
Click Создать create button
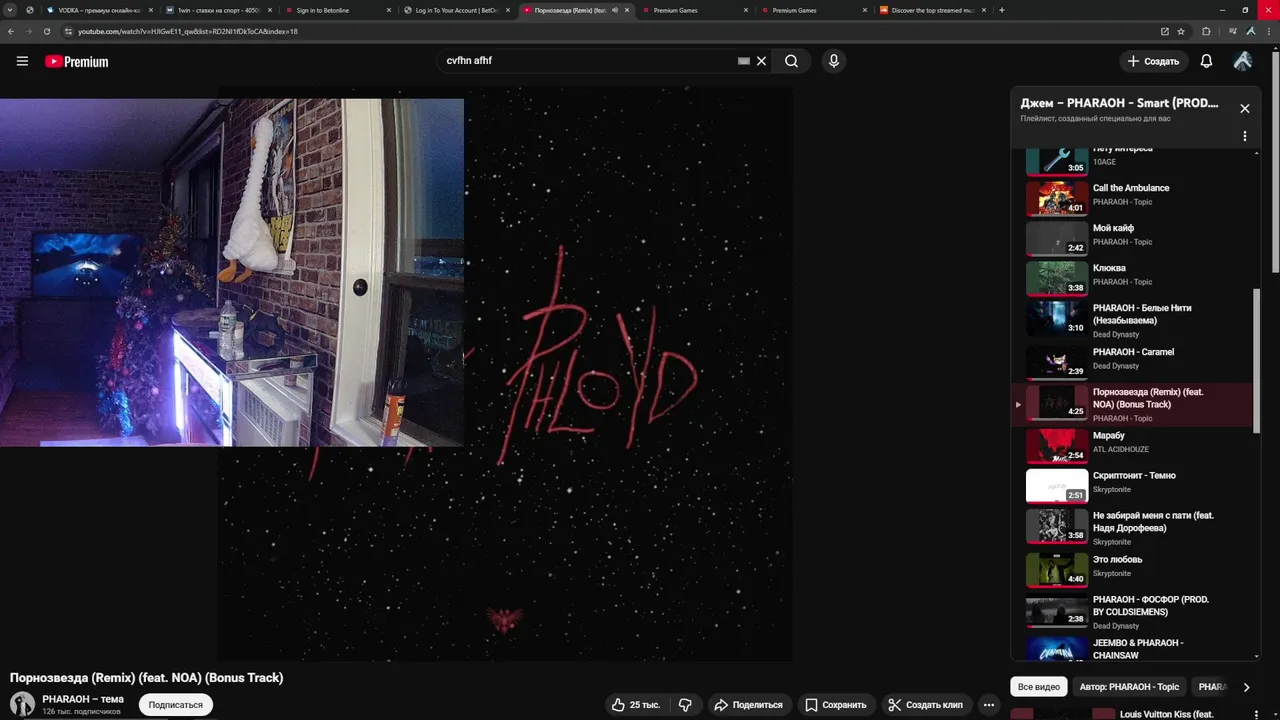tap(1154, 61)
